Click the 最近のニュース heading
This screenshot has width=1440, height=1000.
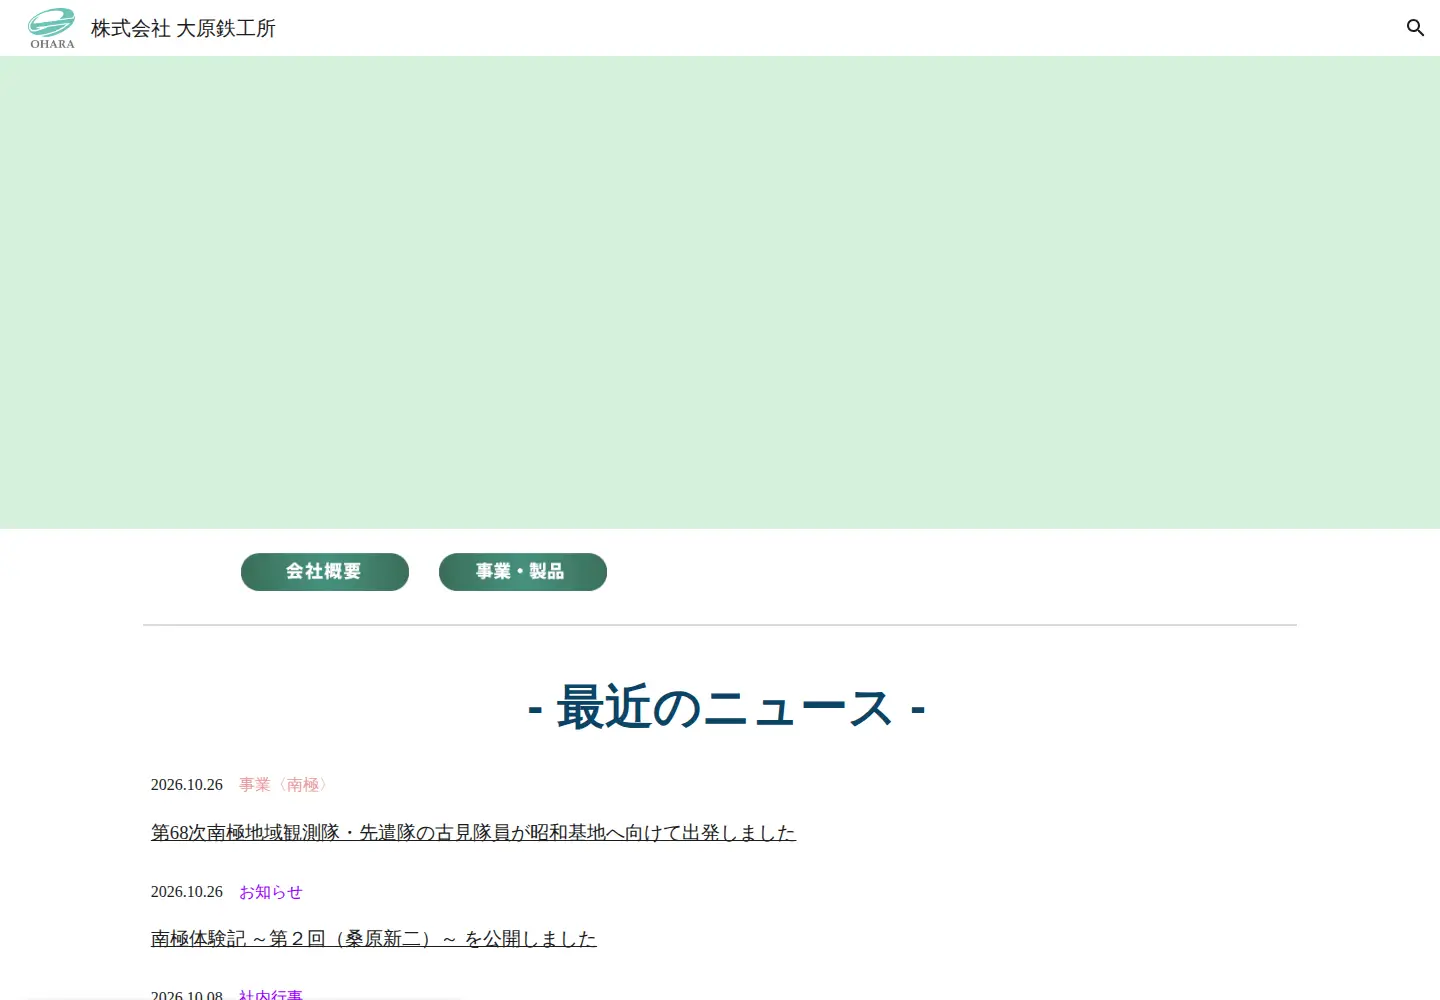726,708
